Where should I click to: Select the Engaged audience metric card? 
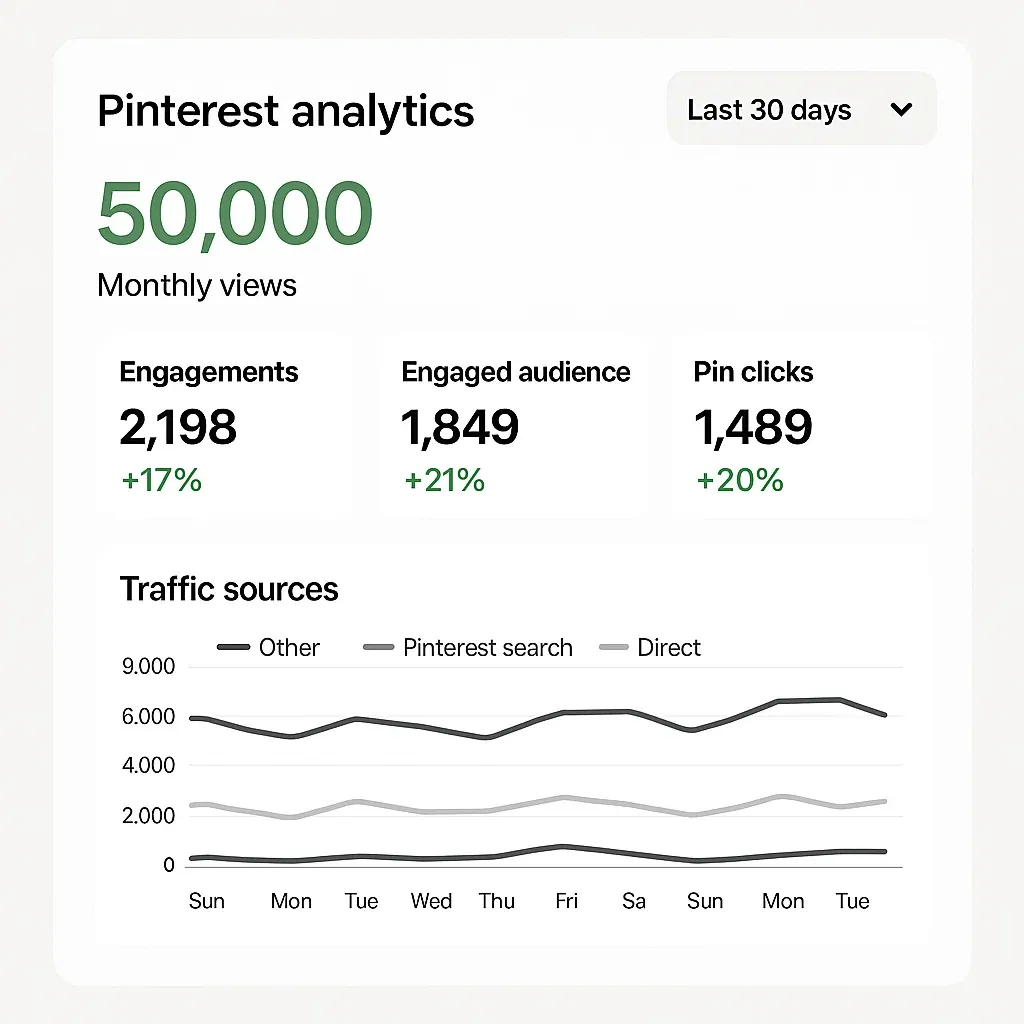coord(514,426)
